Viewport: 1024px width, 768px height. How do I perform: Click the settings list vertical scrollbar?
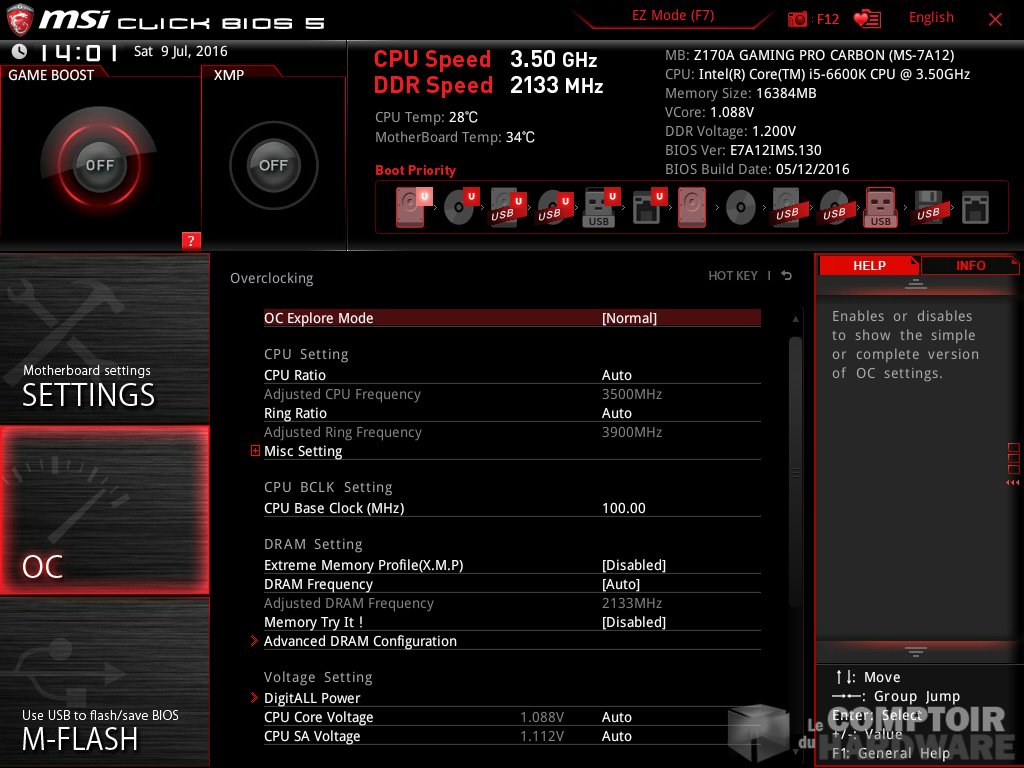pos(795,472)
